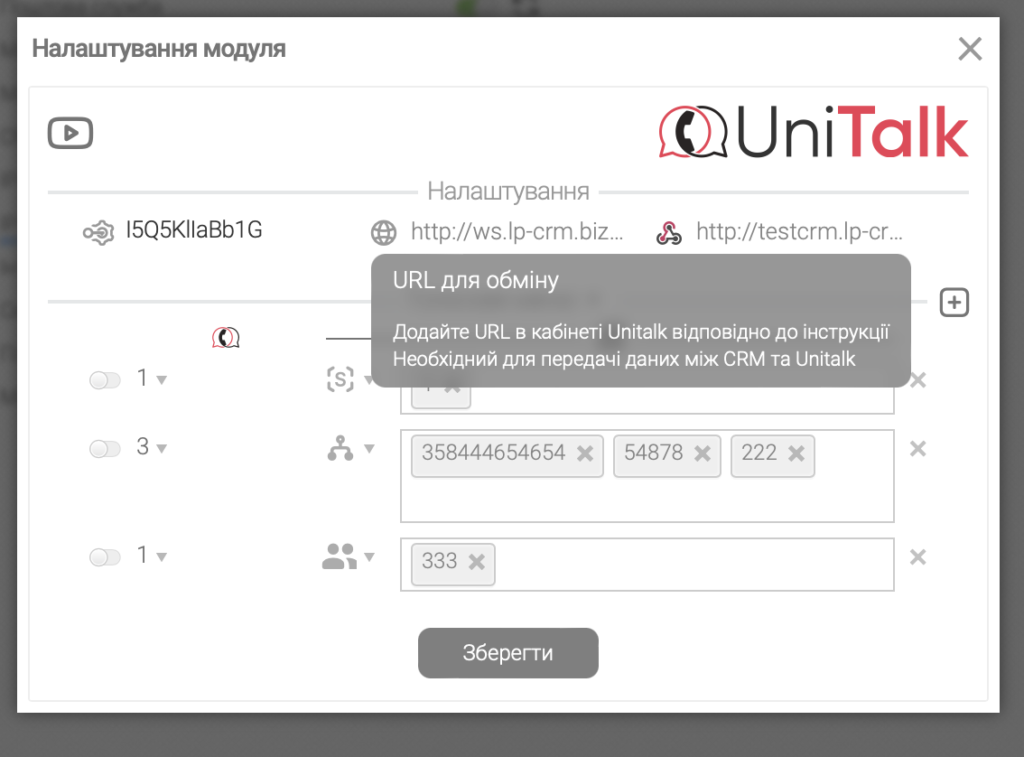Expand the hierarchy icon type dropdown

(350, 449)
